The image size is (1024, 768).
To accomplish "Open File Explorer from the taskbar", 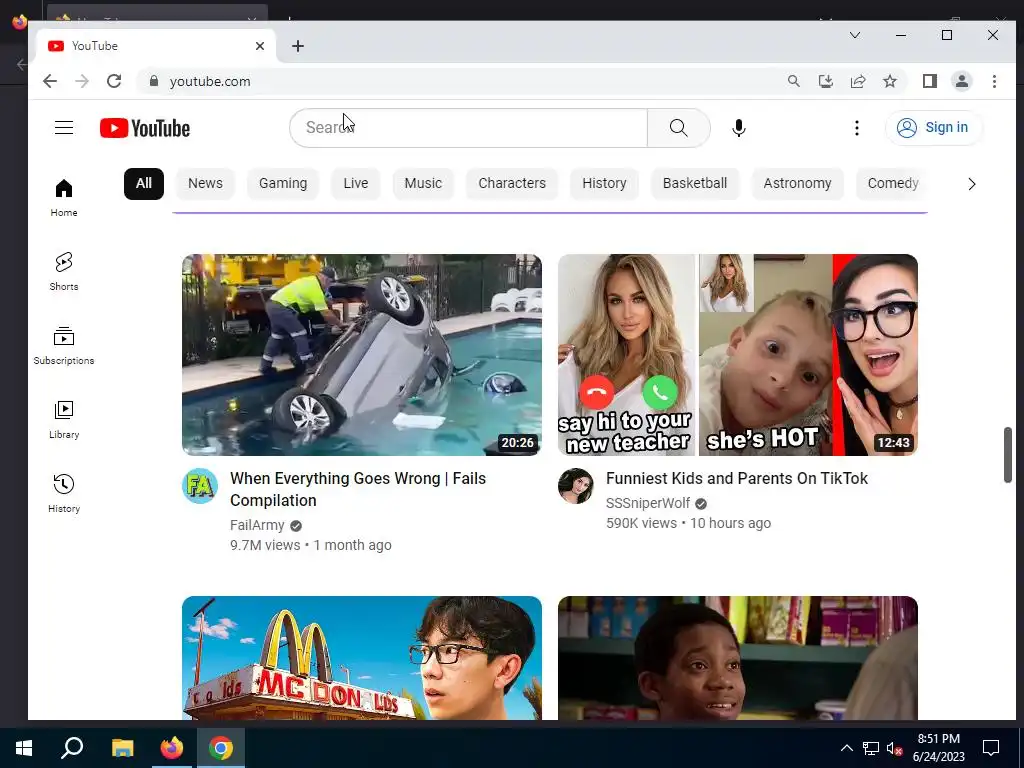I will [x=123, y=748].
